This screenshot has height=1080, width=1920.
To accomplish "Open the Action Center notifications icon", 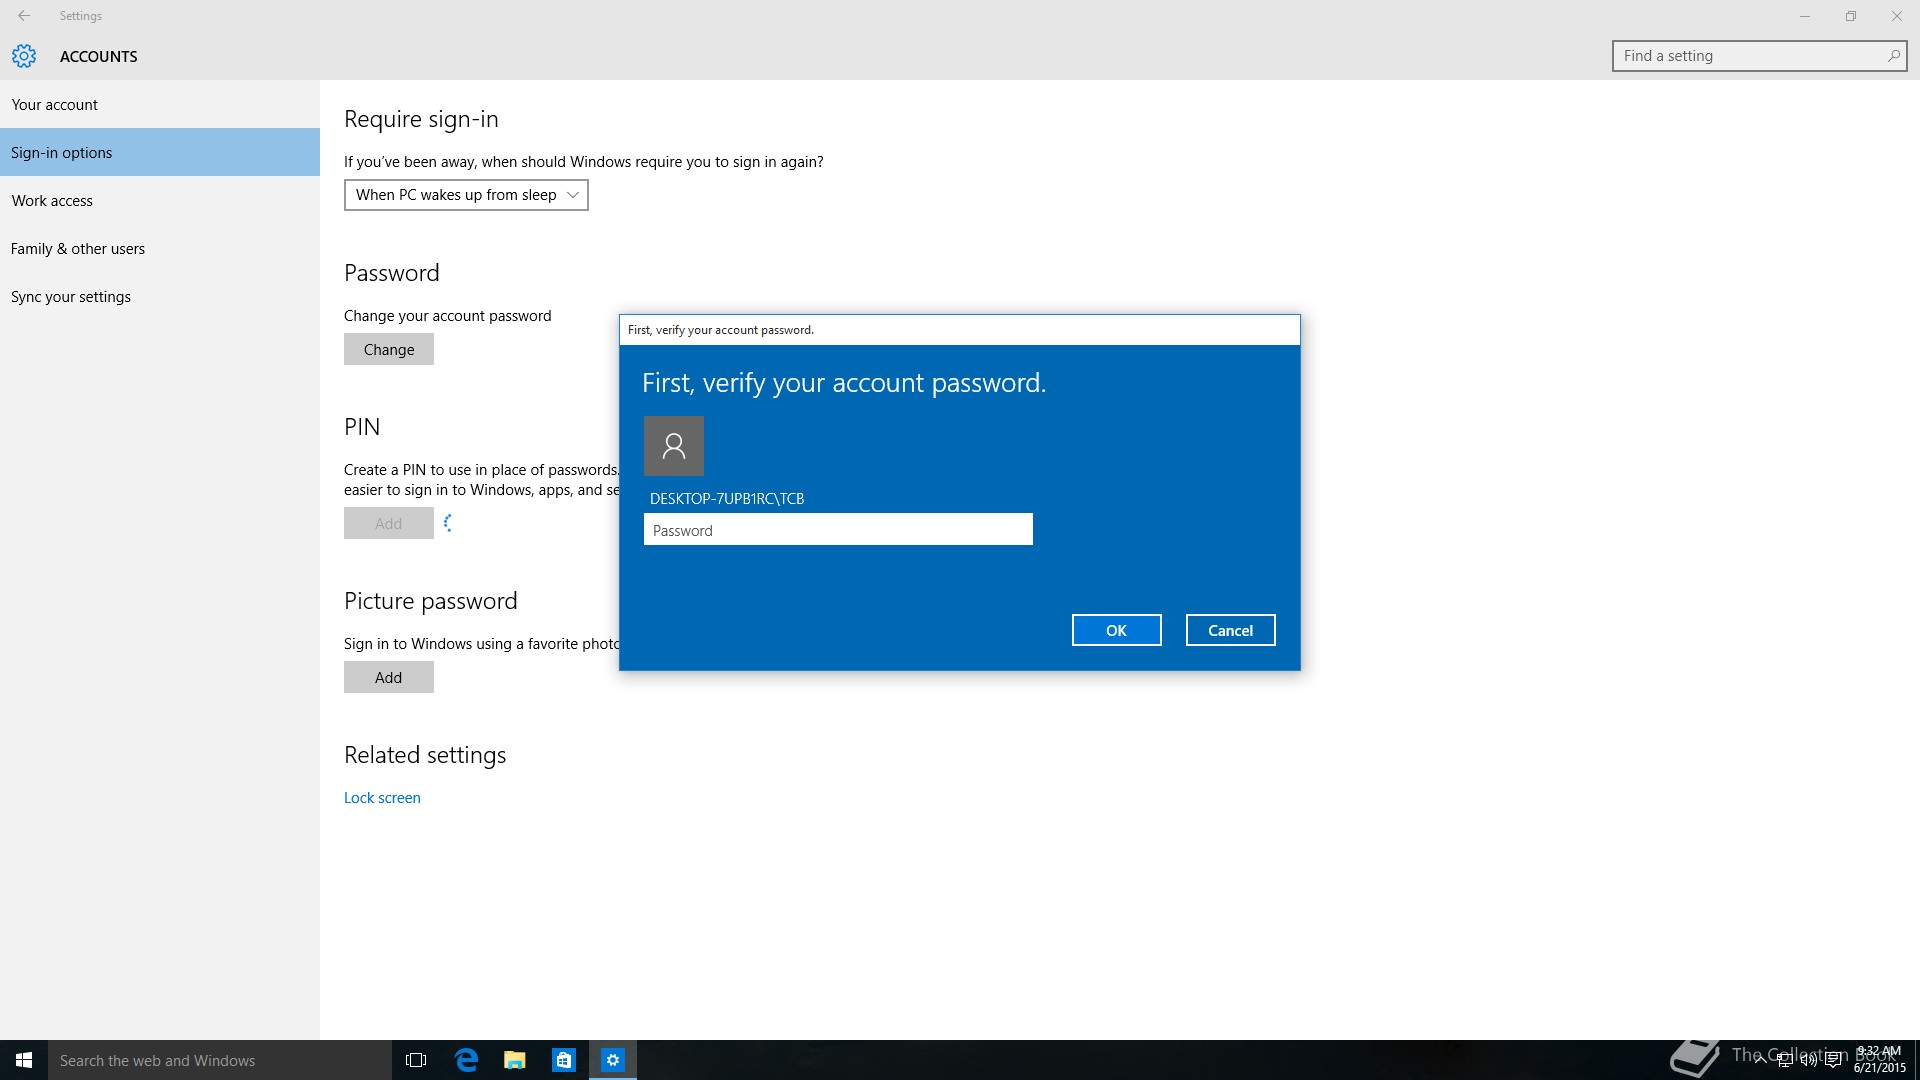I will tap(1833, 1060).
